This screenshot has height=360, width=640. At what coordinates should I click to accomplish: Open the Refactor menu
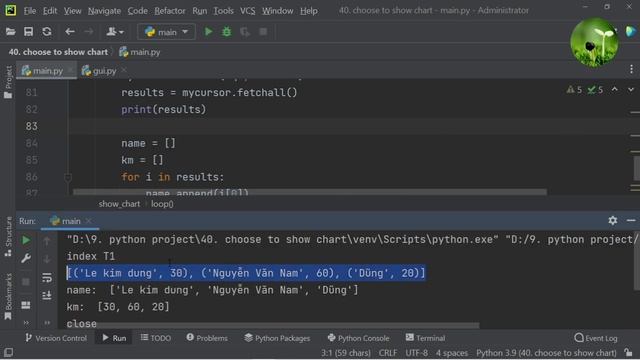pos(170,11)
